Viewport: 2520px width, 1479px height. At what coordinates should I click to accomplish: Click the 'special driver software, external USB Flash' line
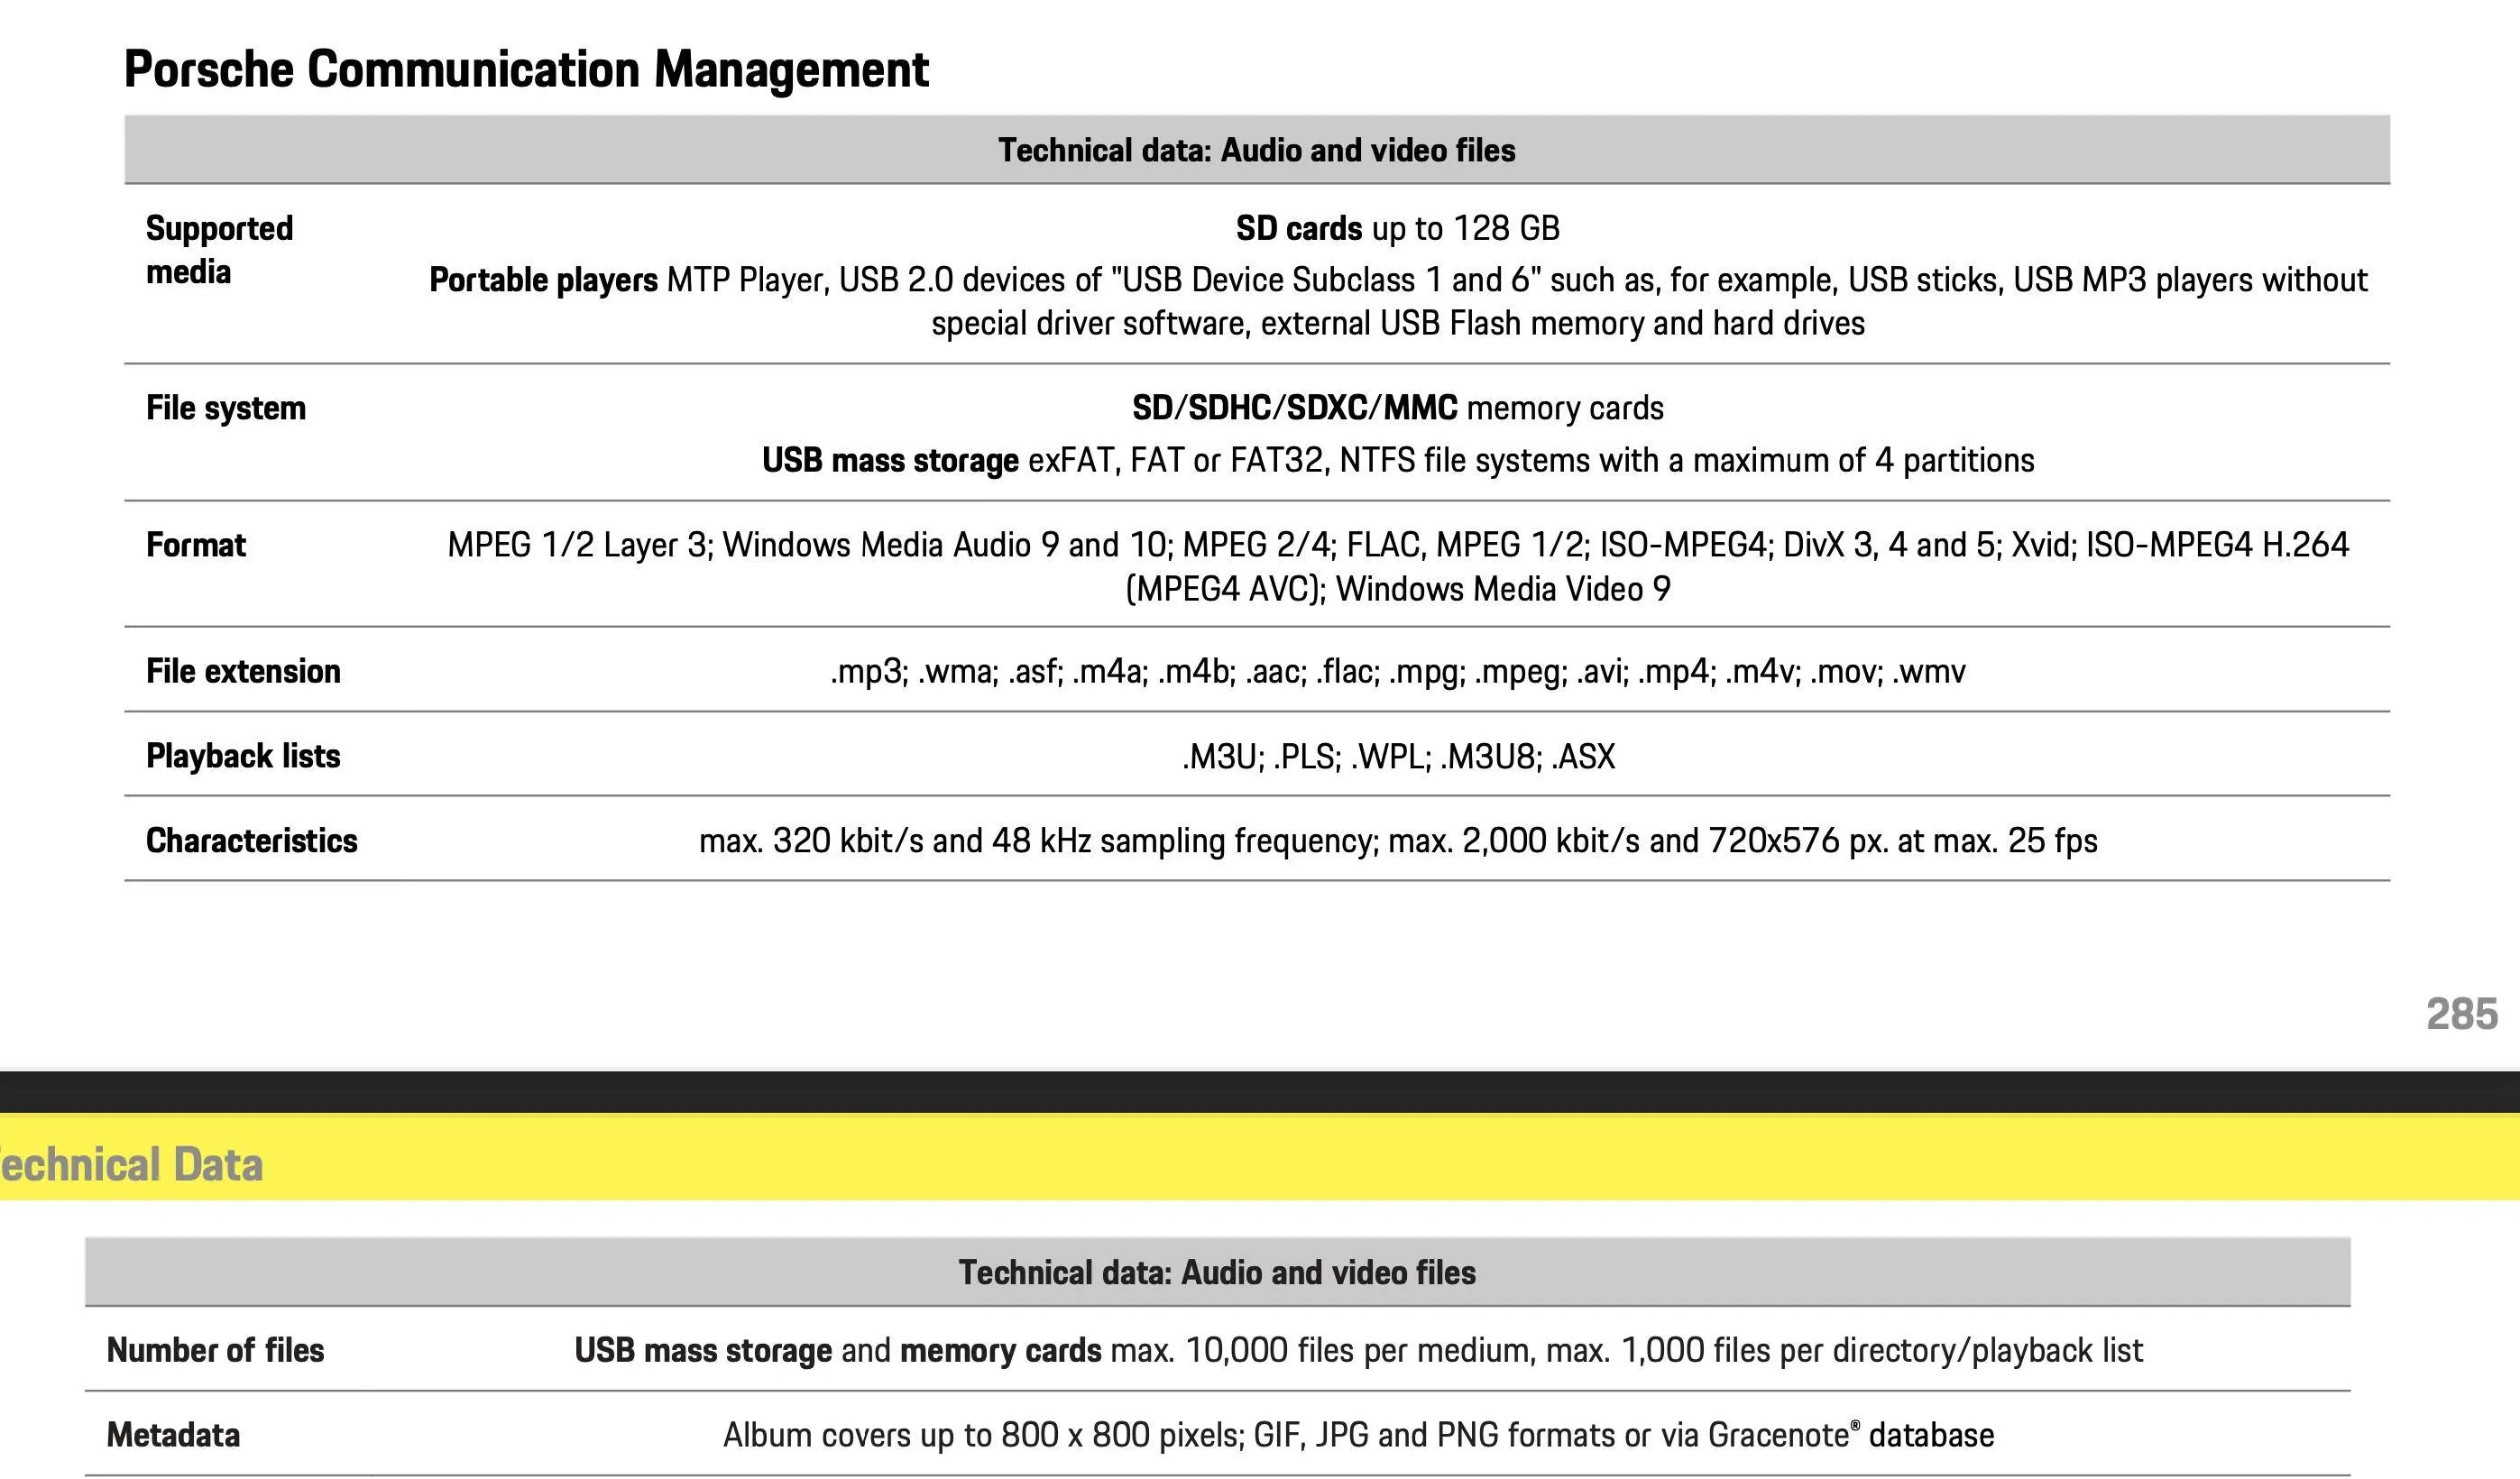(x=1398, y=324)
